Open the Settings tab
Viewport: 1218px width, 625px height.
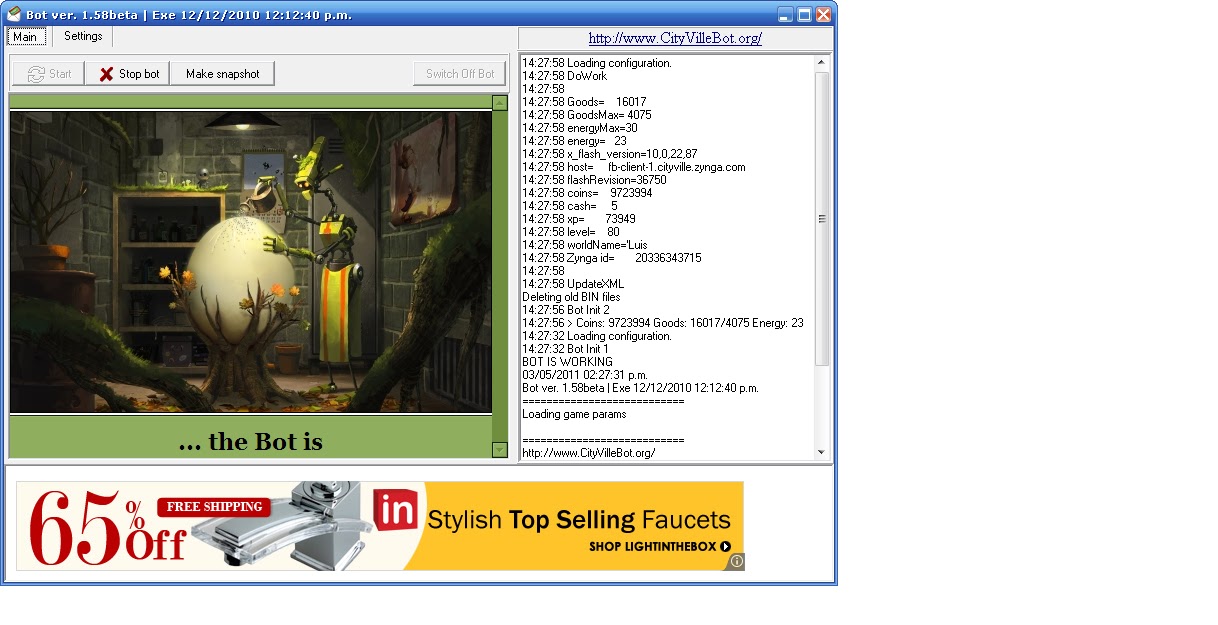[83, 36]
